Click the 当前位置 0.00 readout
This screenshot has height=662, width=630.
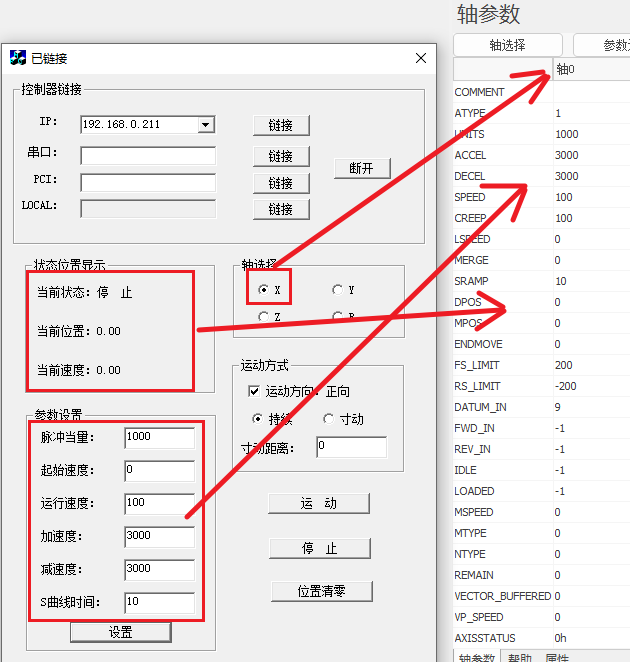coord(79,331)
